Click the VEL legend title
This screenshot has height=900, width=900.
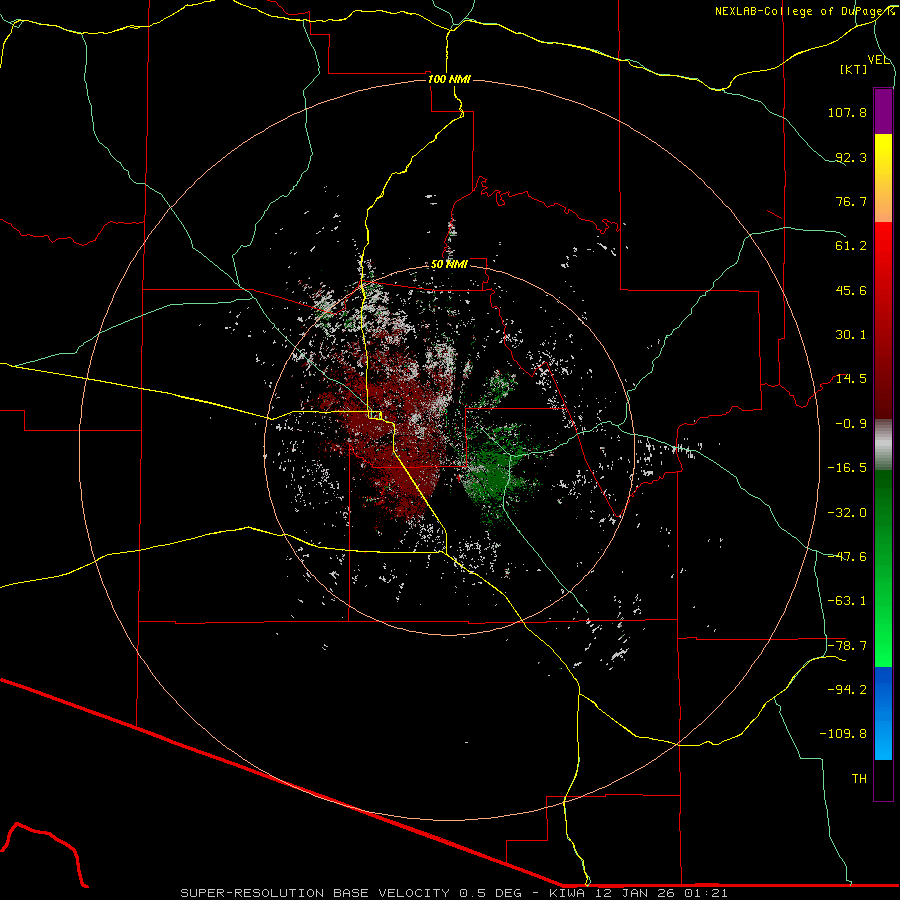[878, 60]
